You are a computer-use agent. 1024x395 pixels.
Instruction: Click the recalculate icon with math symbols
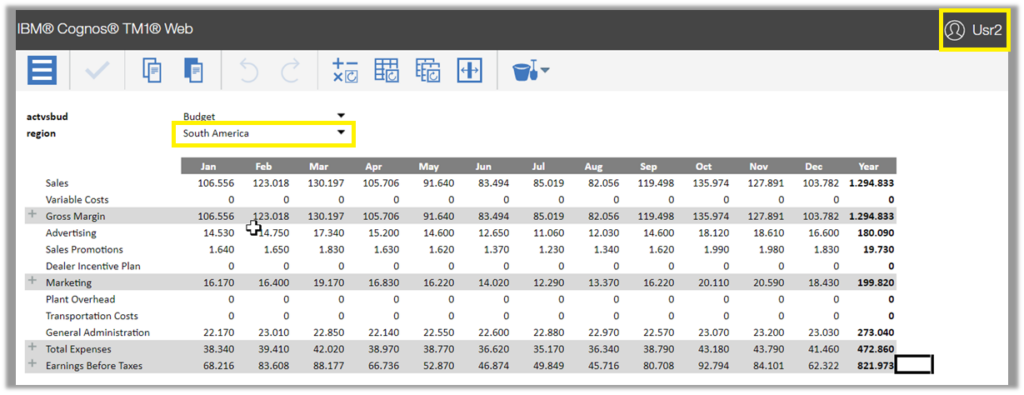click(345, 71)
